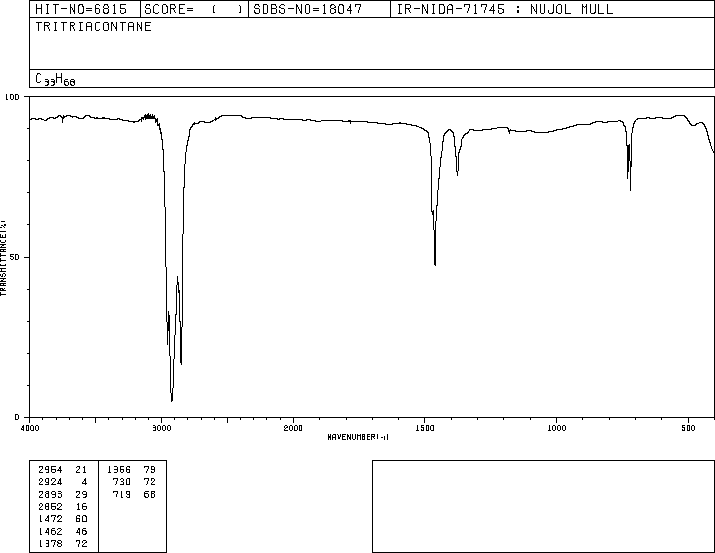Click the 4000 wavenumber axis label
This screenshot has height=553, width=715.
click(30, 428)
